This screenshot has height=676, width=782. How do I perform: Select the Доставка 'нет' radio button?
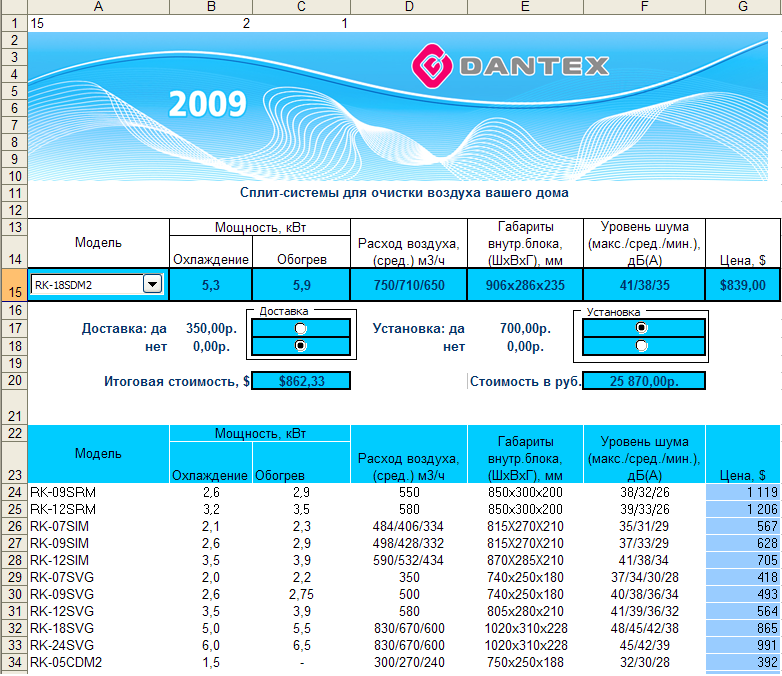[x=300, y=346]
